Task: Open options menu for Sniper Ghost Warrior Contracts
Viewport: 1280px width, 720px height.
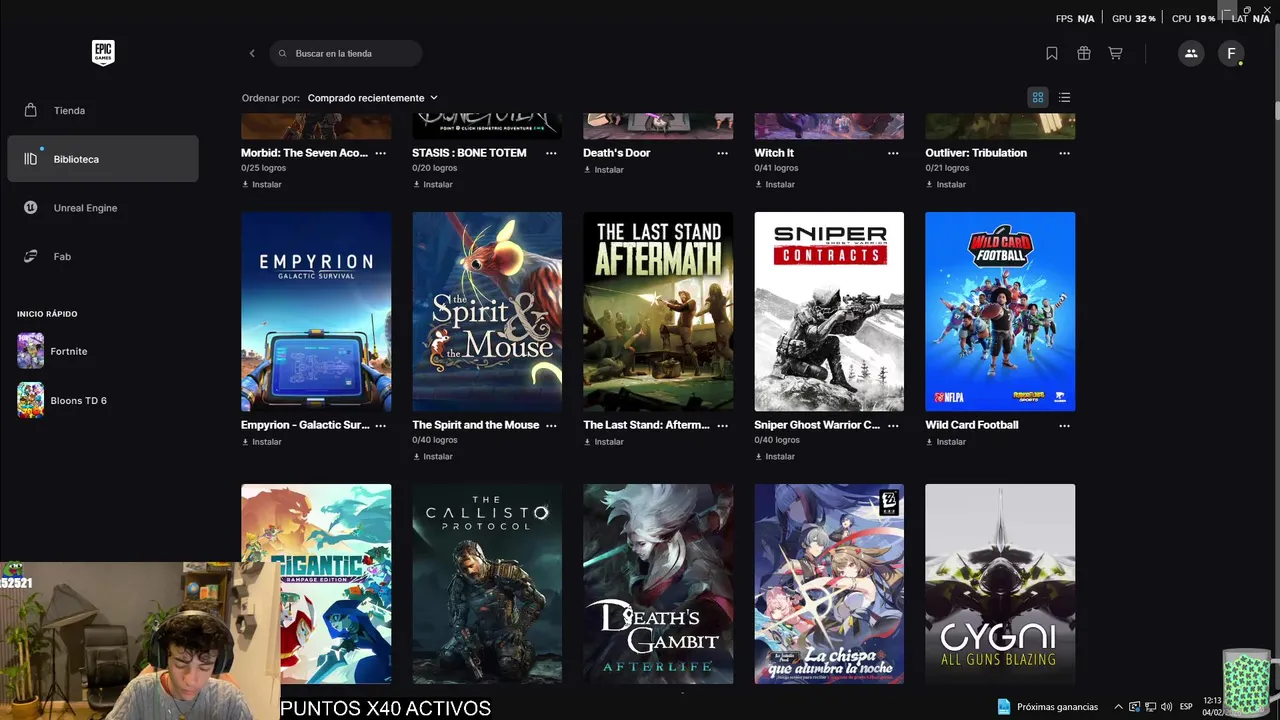Action: click(x=893, y=425)
